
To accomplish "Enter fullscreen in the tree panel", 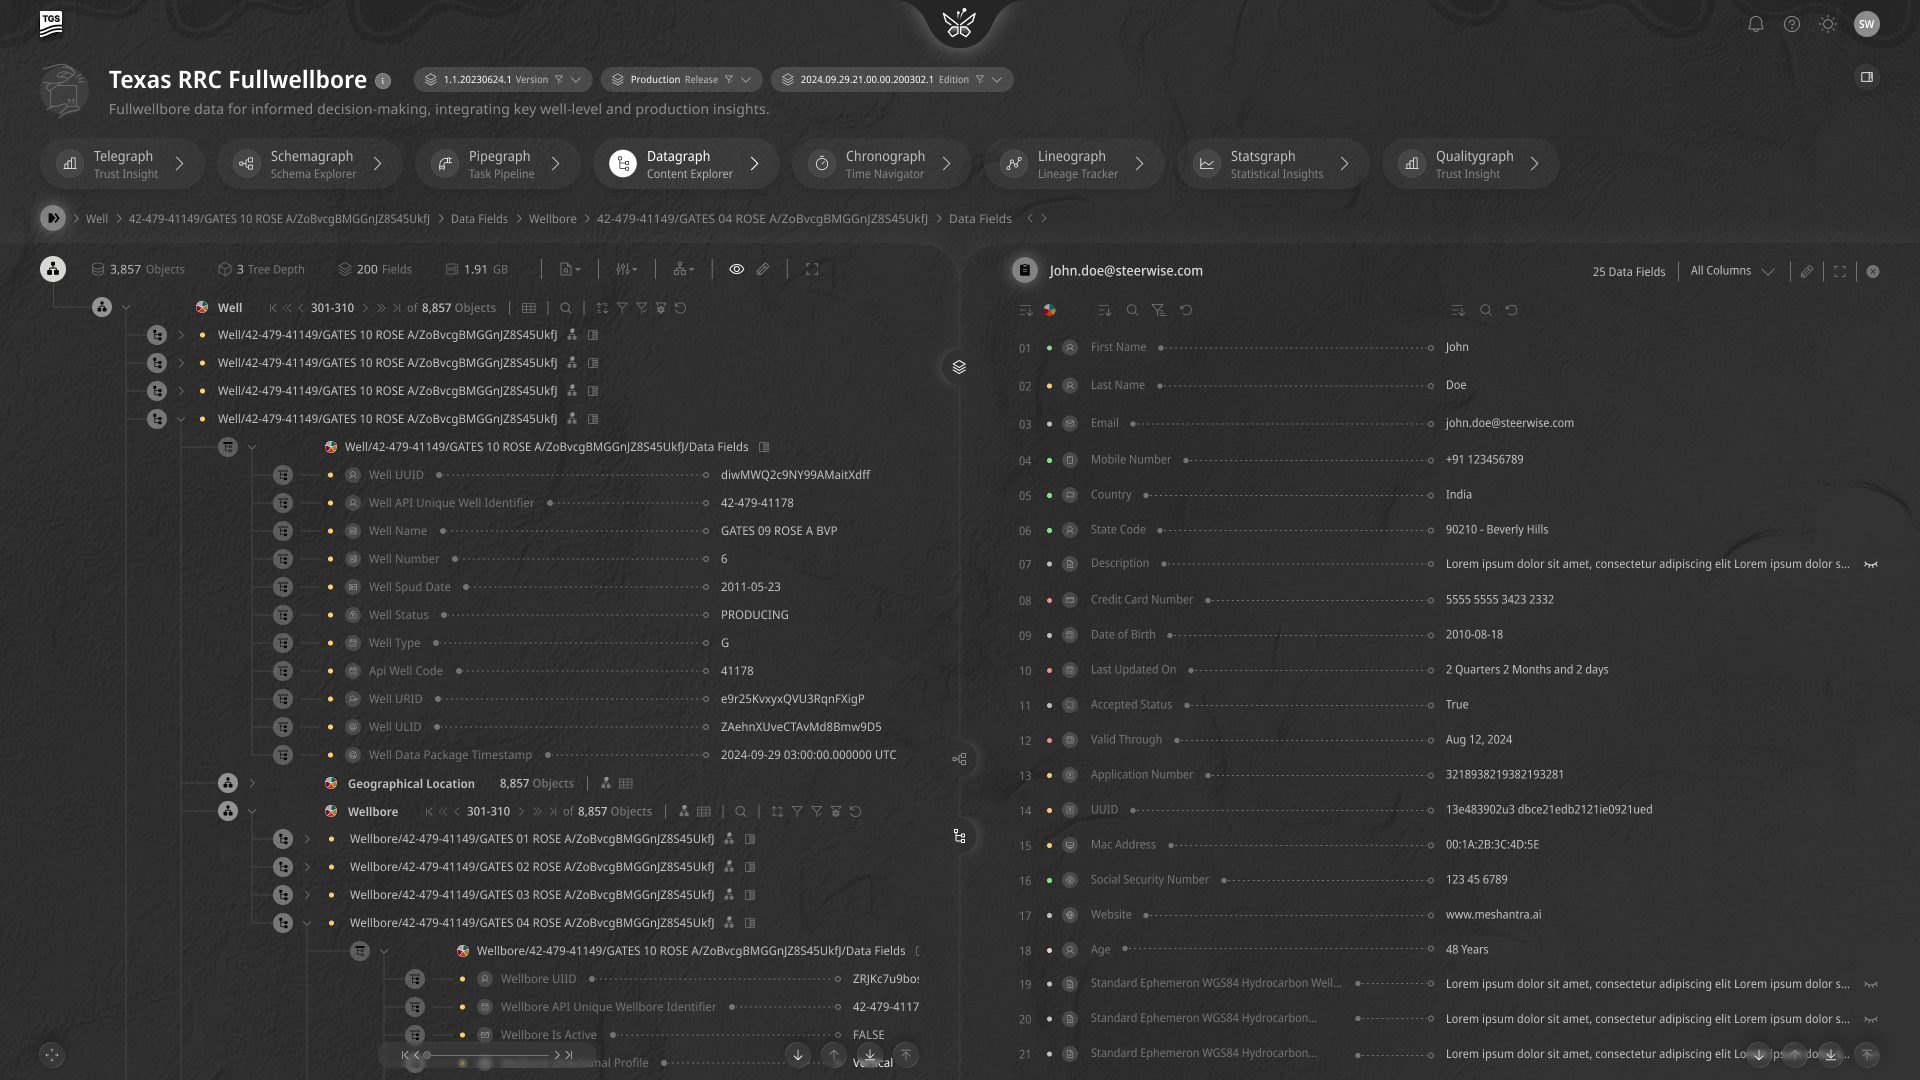I will pyautogui.click(x=812, y=269).
